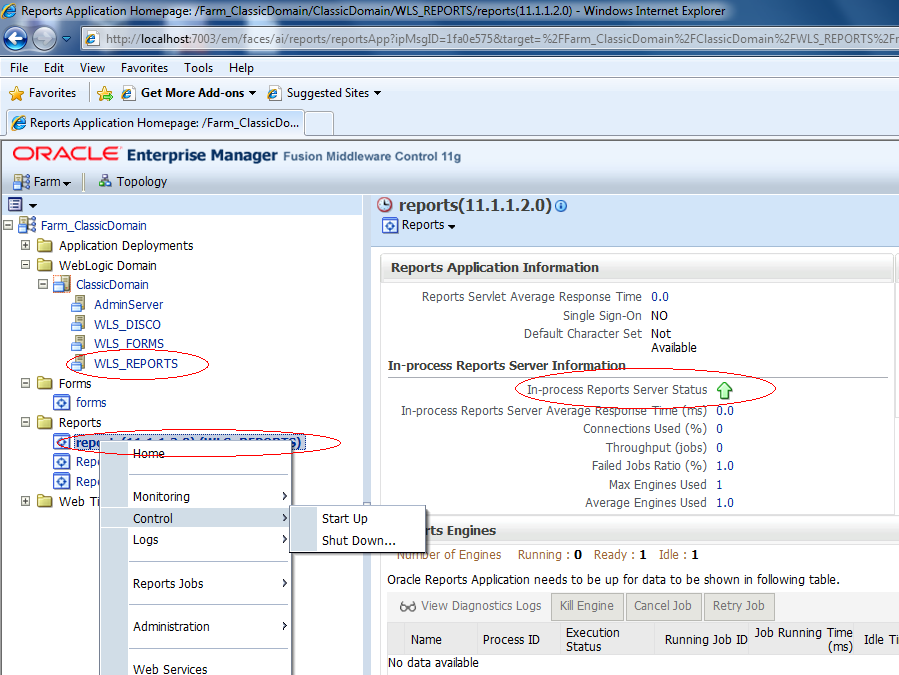Open the recent pages dropdown arrow
The width and height of the screenshot is (899, 675).
[x=67, y=39]
